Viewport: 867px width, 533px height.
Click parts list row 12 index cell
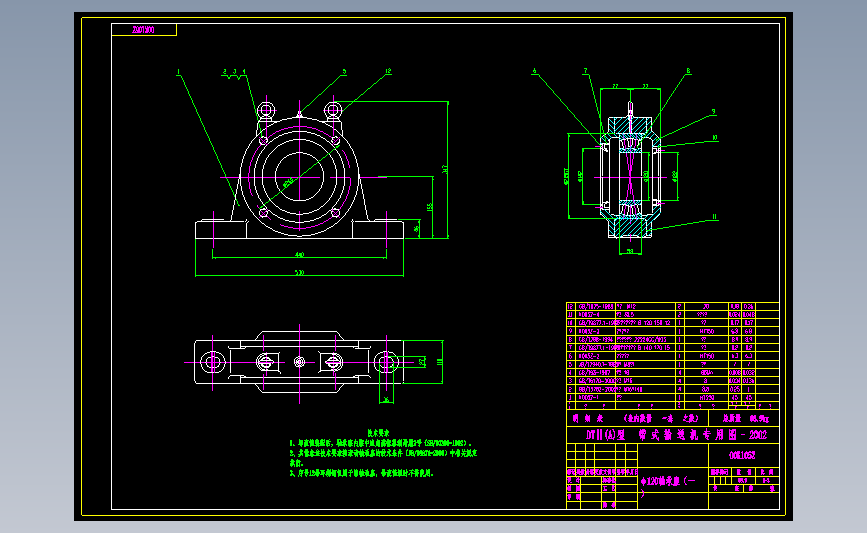(571, 306)
